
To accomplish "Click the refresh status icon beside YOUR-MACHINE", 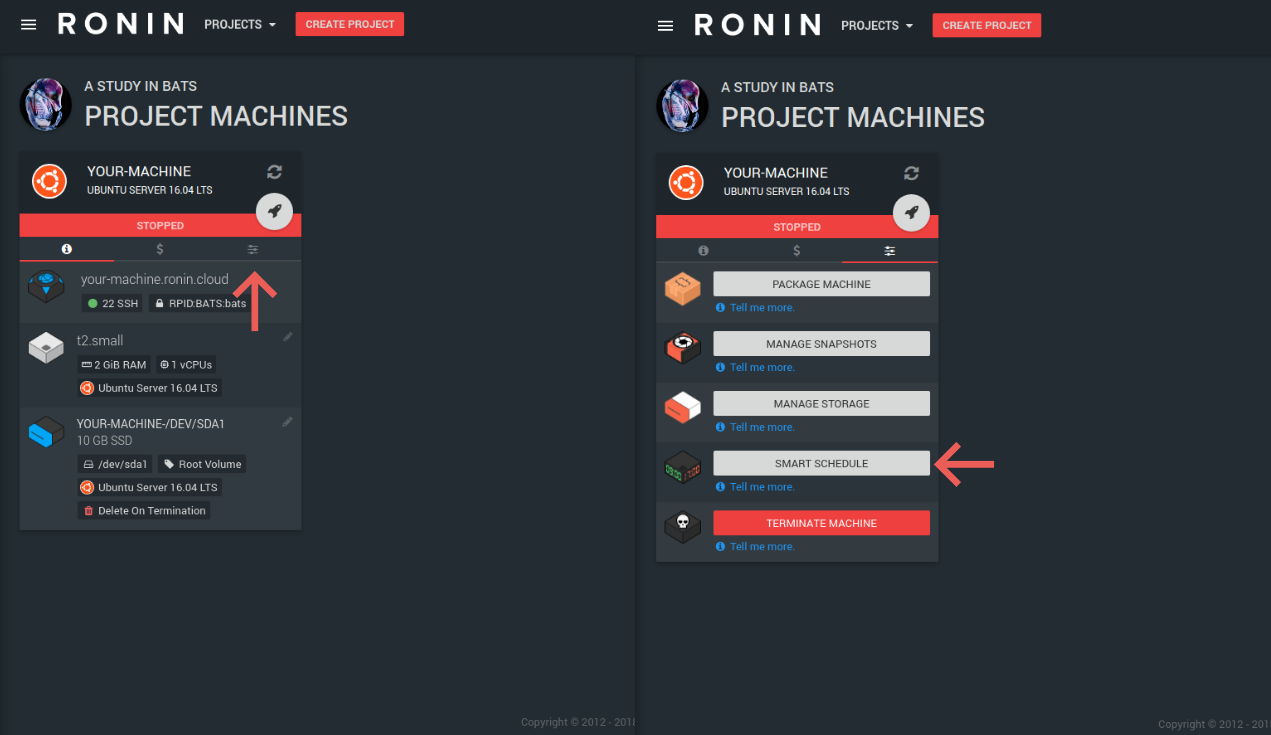I will coord(274,171).
